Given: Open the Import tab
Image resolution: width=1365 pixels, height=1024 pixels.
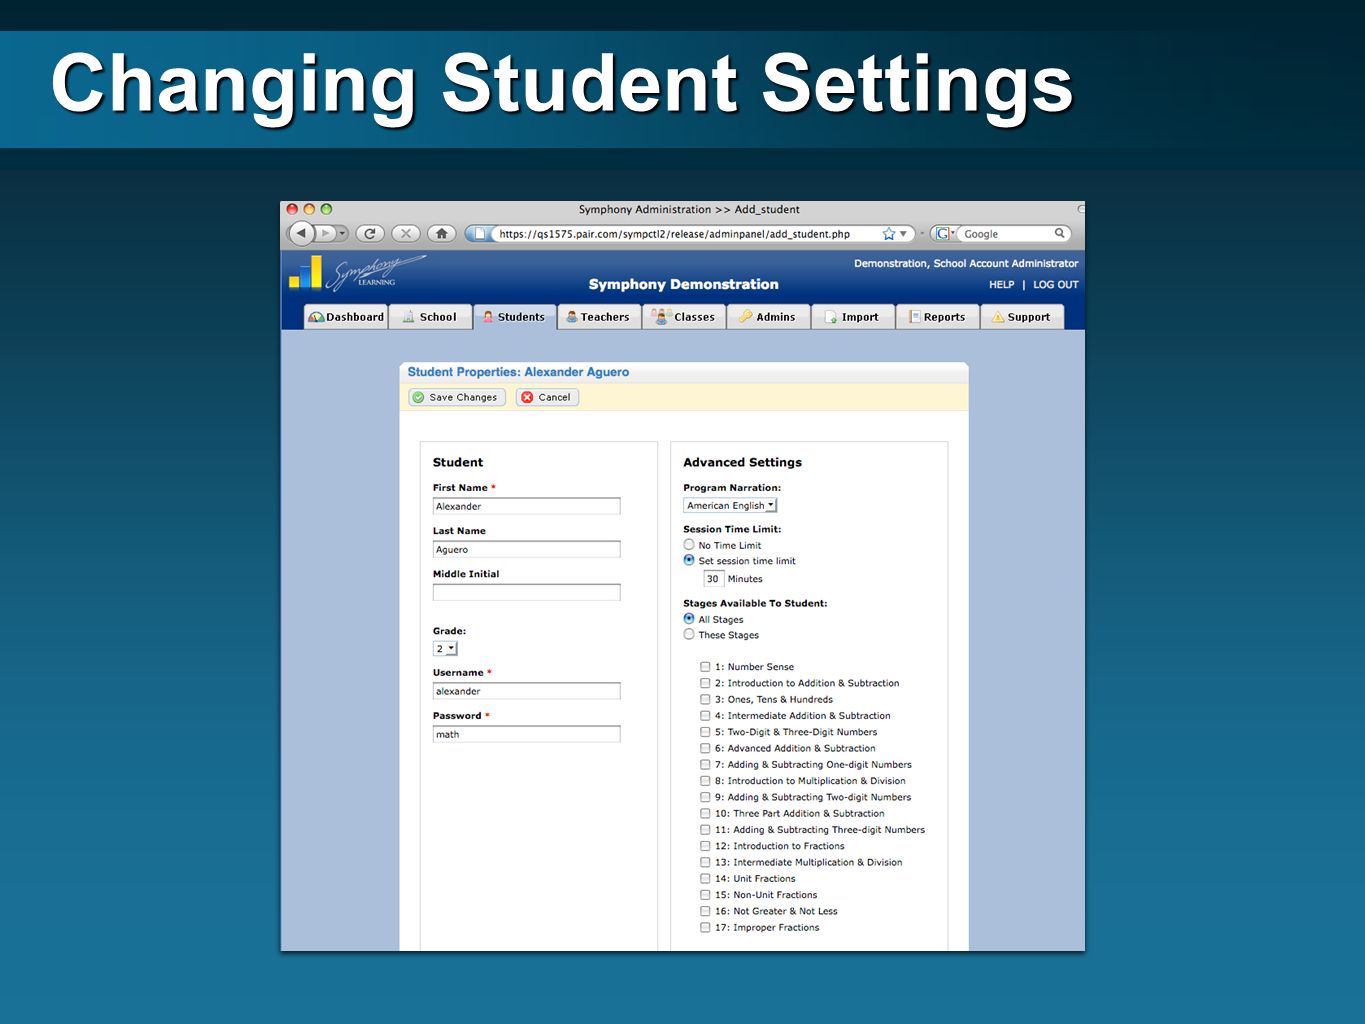Looking at the screenshot, I should click(x=852, y=317).
